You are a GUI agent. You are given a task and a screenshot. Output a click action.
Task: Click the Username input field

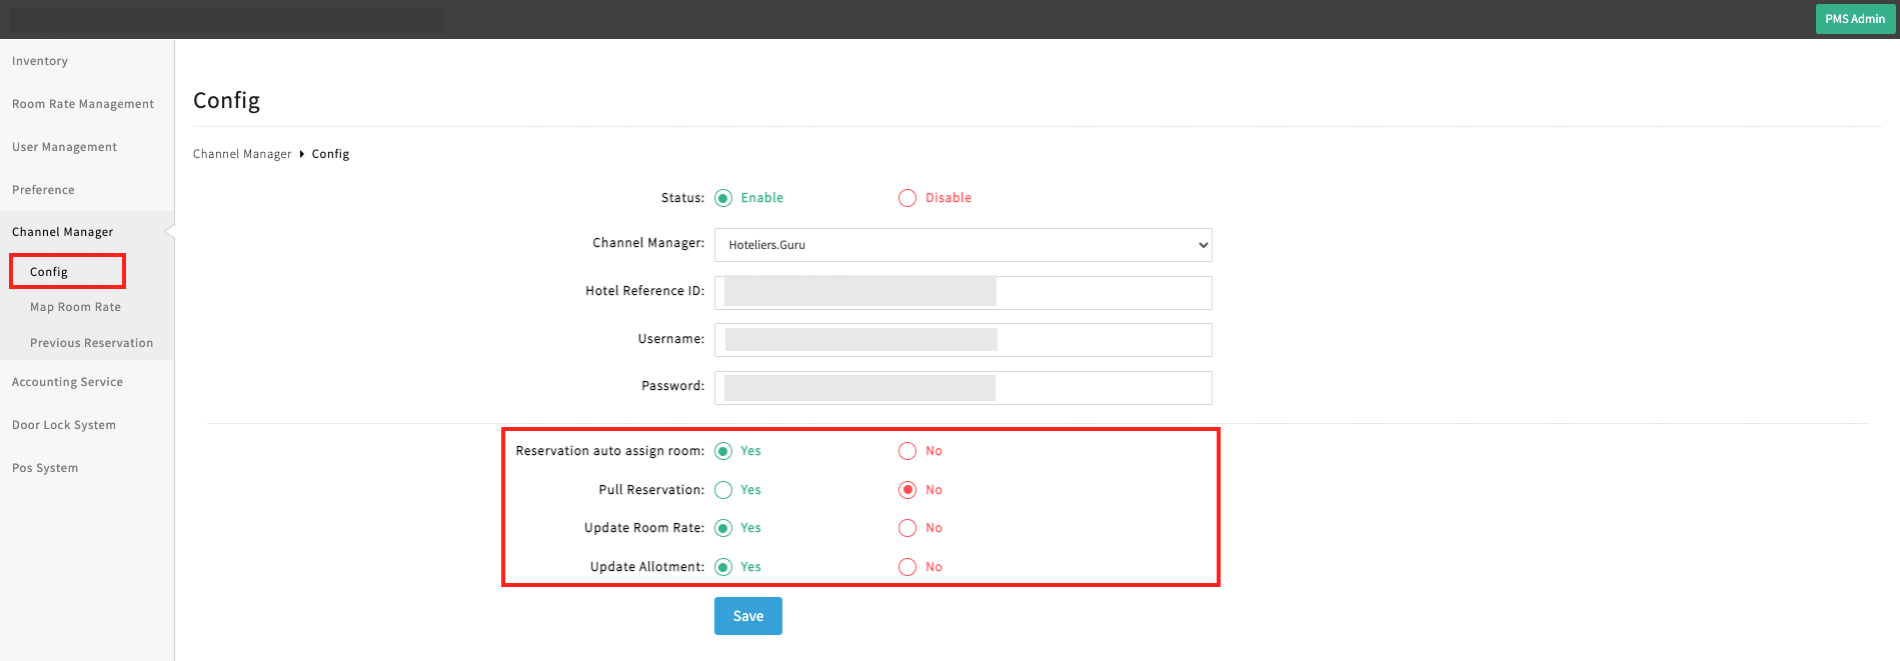tap(962, 340)
